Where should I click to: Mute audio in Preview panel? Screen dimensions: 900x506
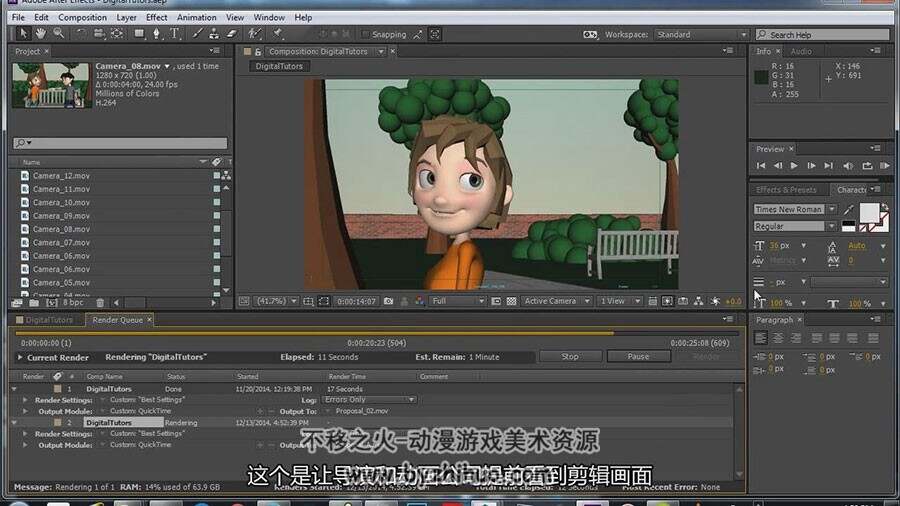tap(848, 166)
